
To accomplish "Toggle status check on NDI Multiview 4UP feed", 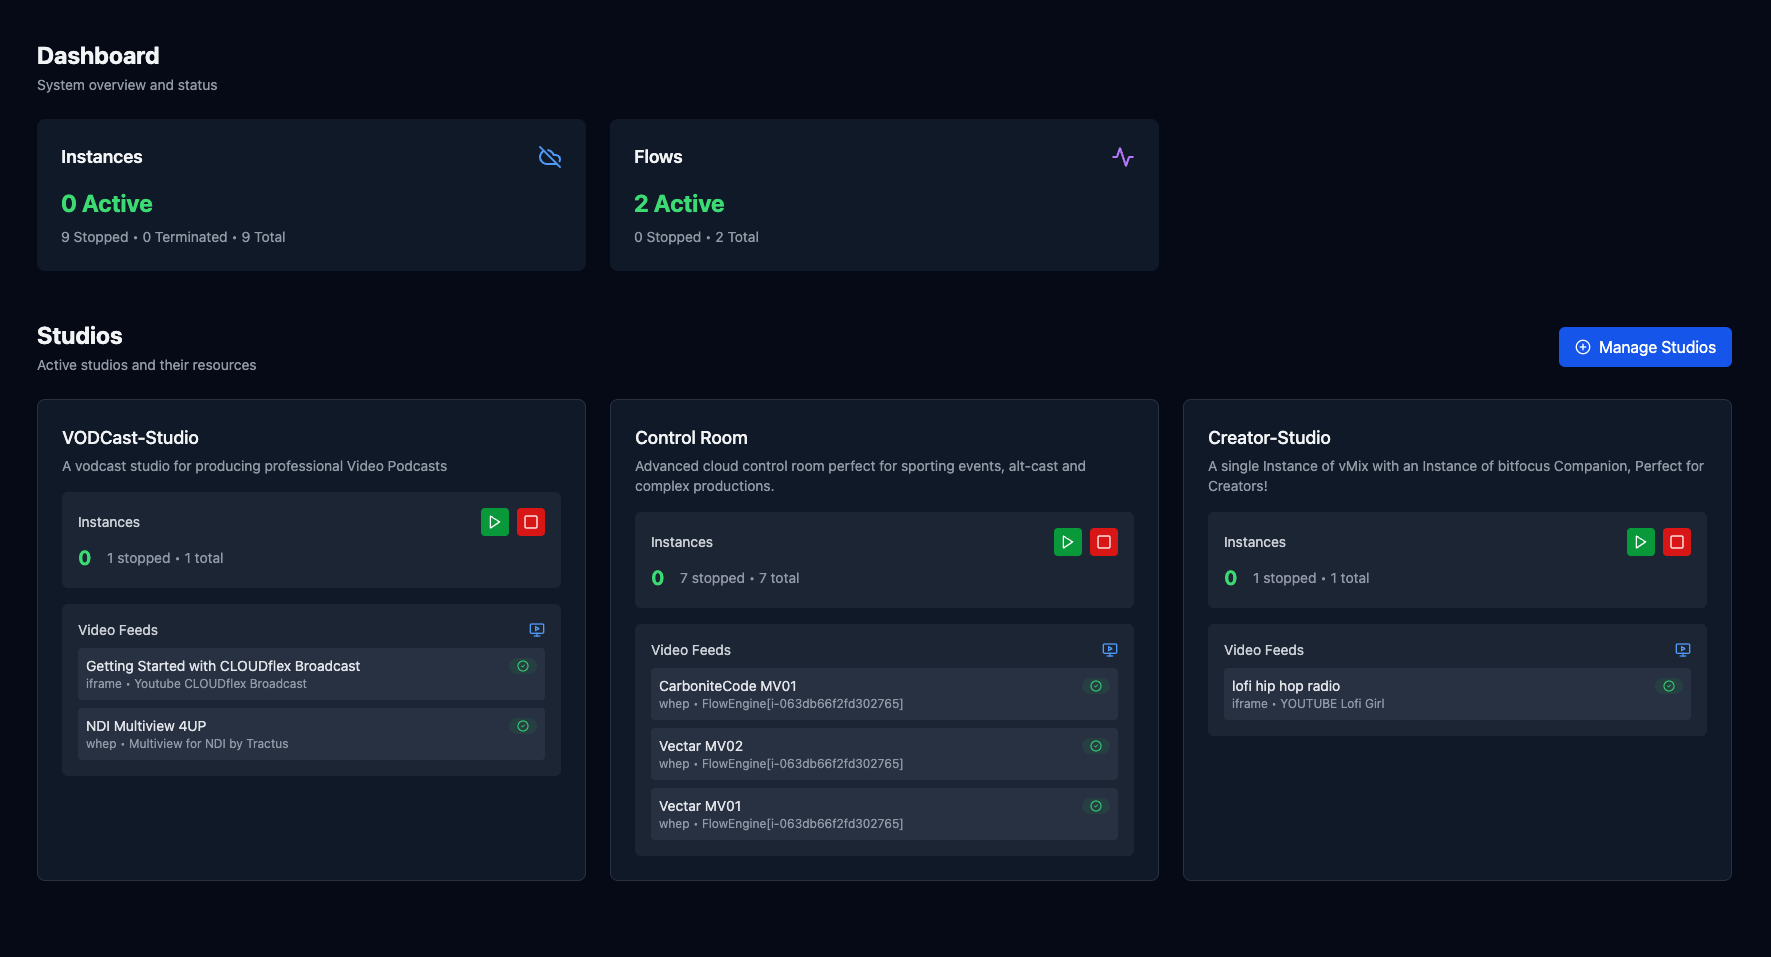I will coord(522,726).
